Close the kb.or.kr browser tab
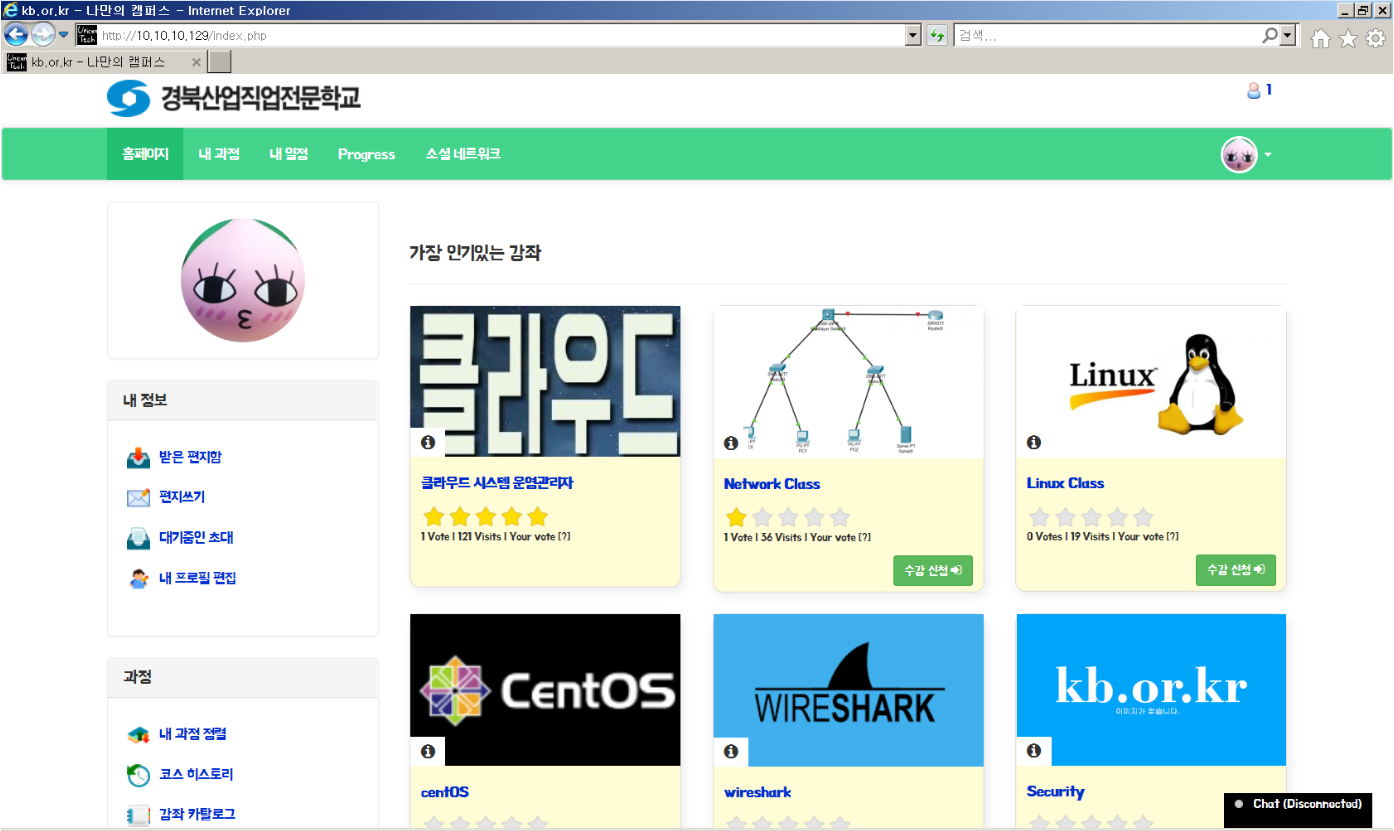1394x831 pixels. coord(196,62)
